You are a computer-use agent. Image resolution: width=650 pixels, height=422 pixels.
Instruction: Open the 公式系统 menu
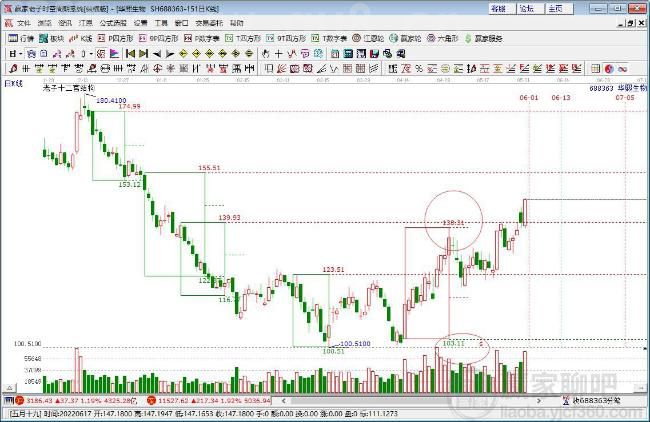tap(113, 23)
